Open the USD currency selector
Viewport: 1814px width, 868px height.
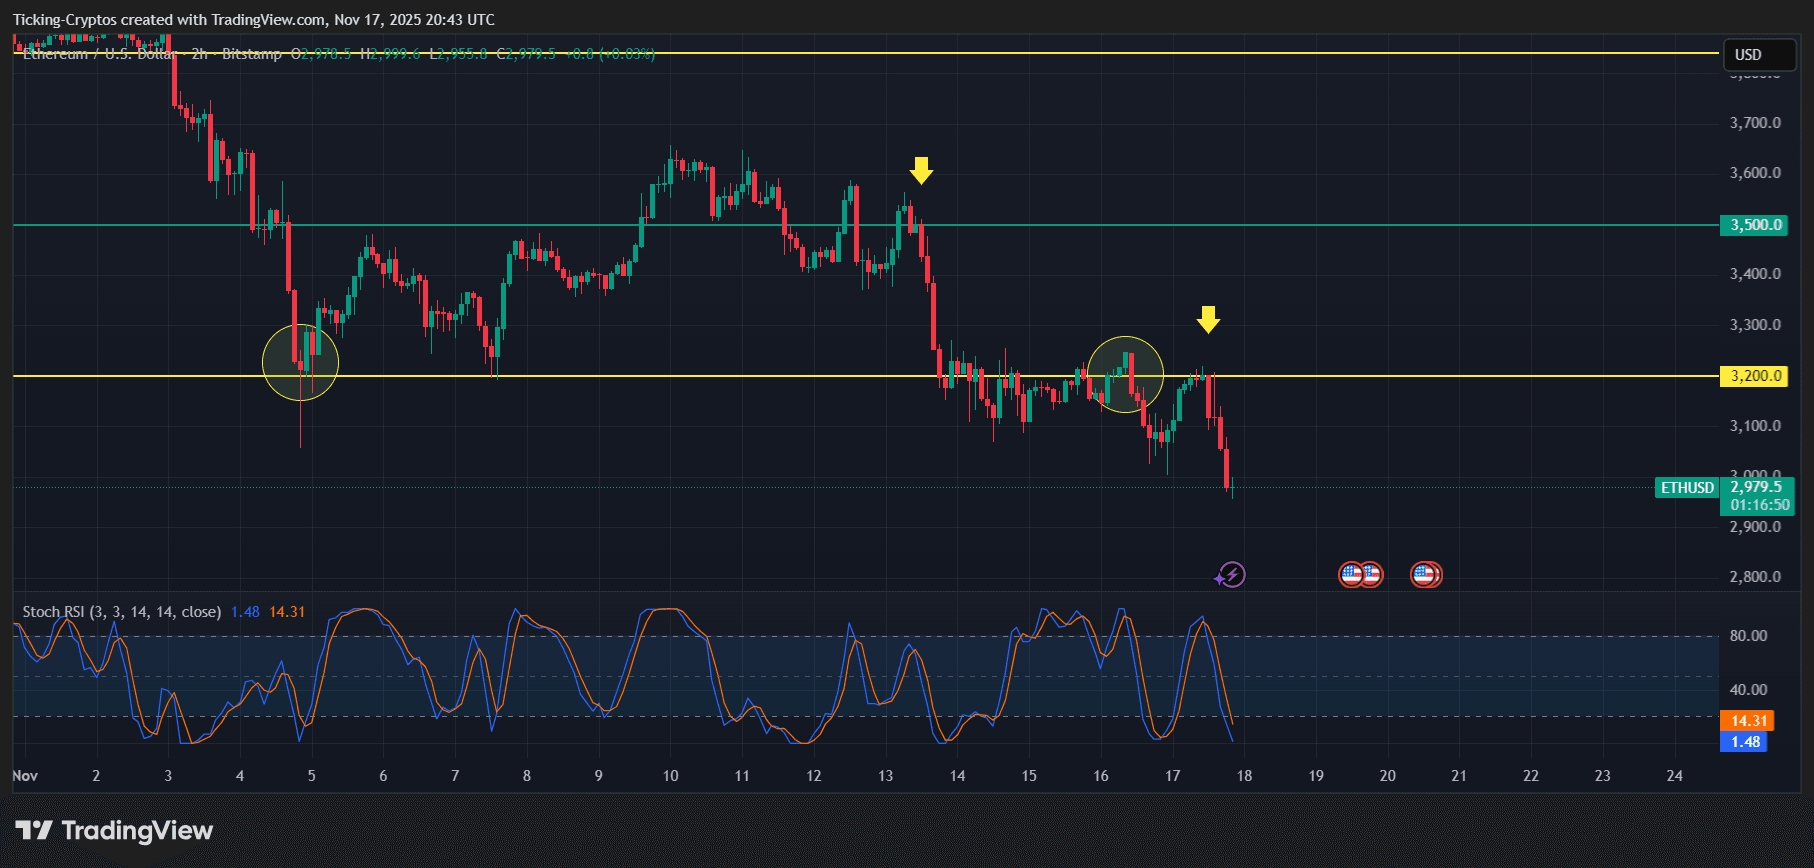pyautogui.click(x=1759, y=55)
